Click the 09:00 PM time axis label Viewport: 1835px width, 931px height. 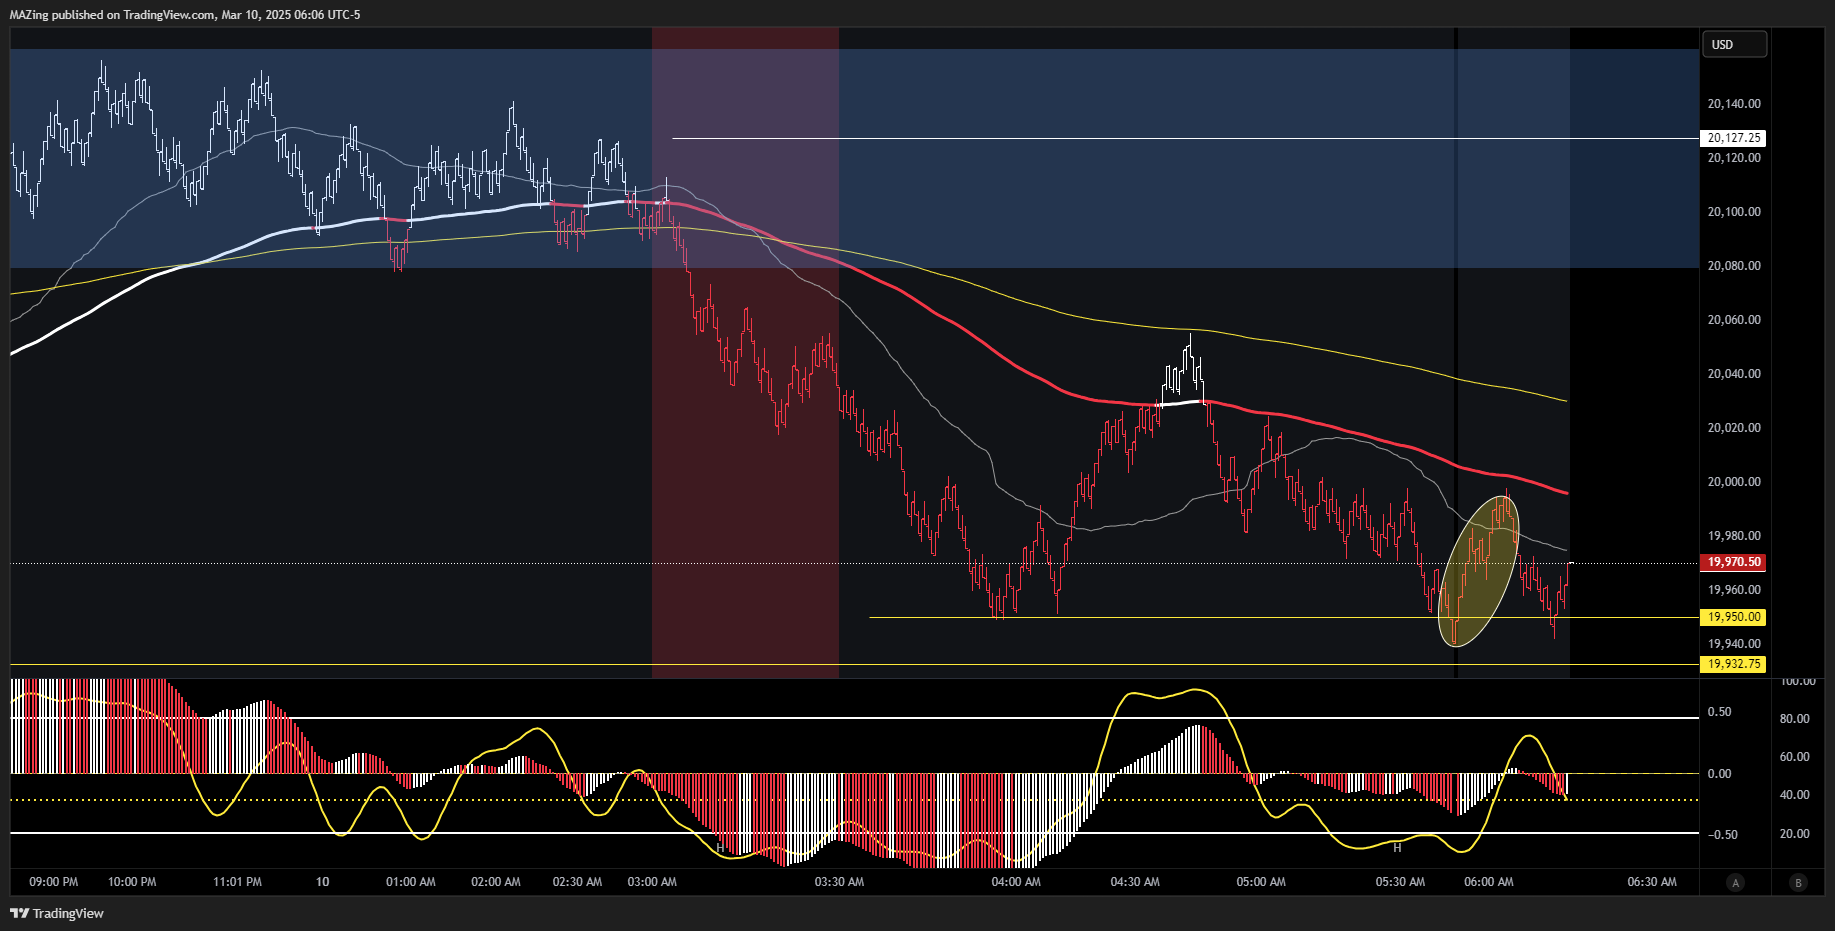point(54,882)
